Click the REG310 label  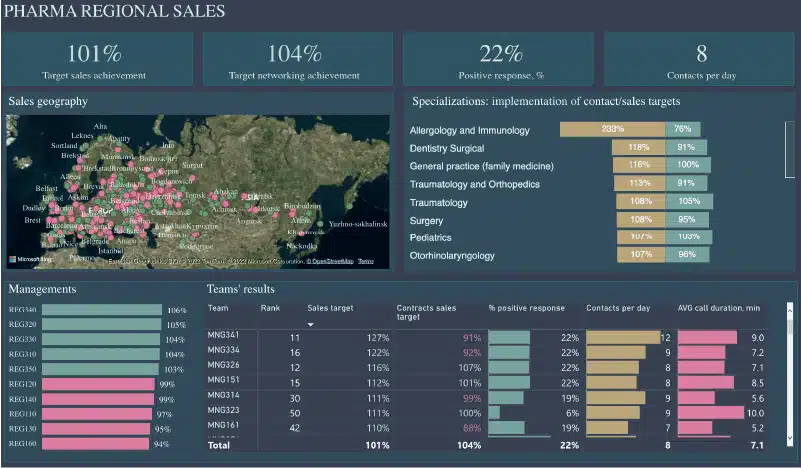[x=22, y=354]
